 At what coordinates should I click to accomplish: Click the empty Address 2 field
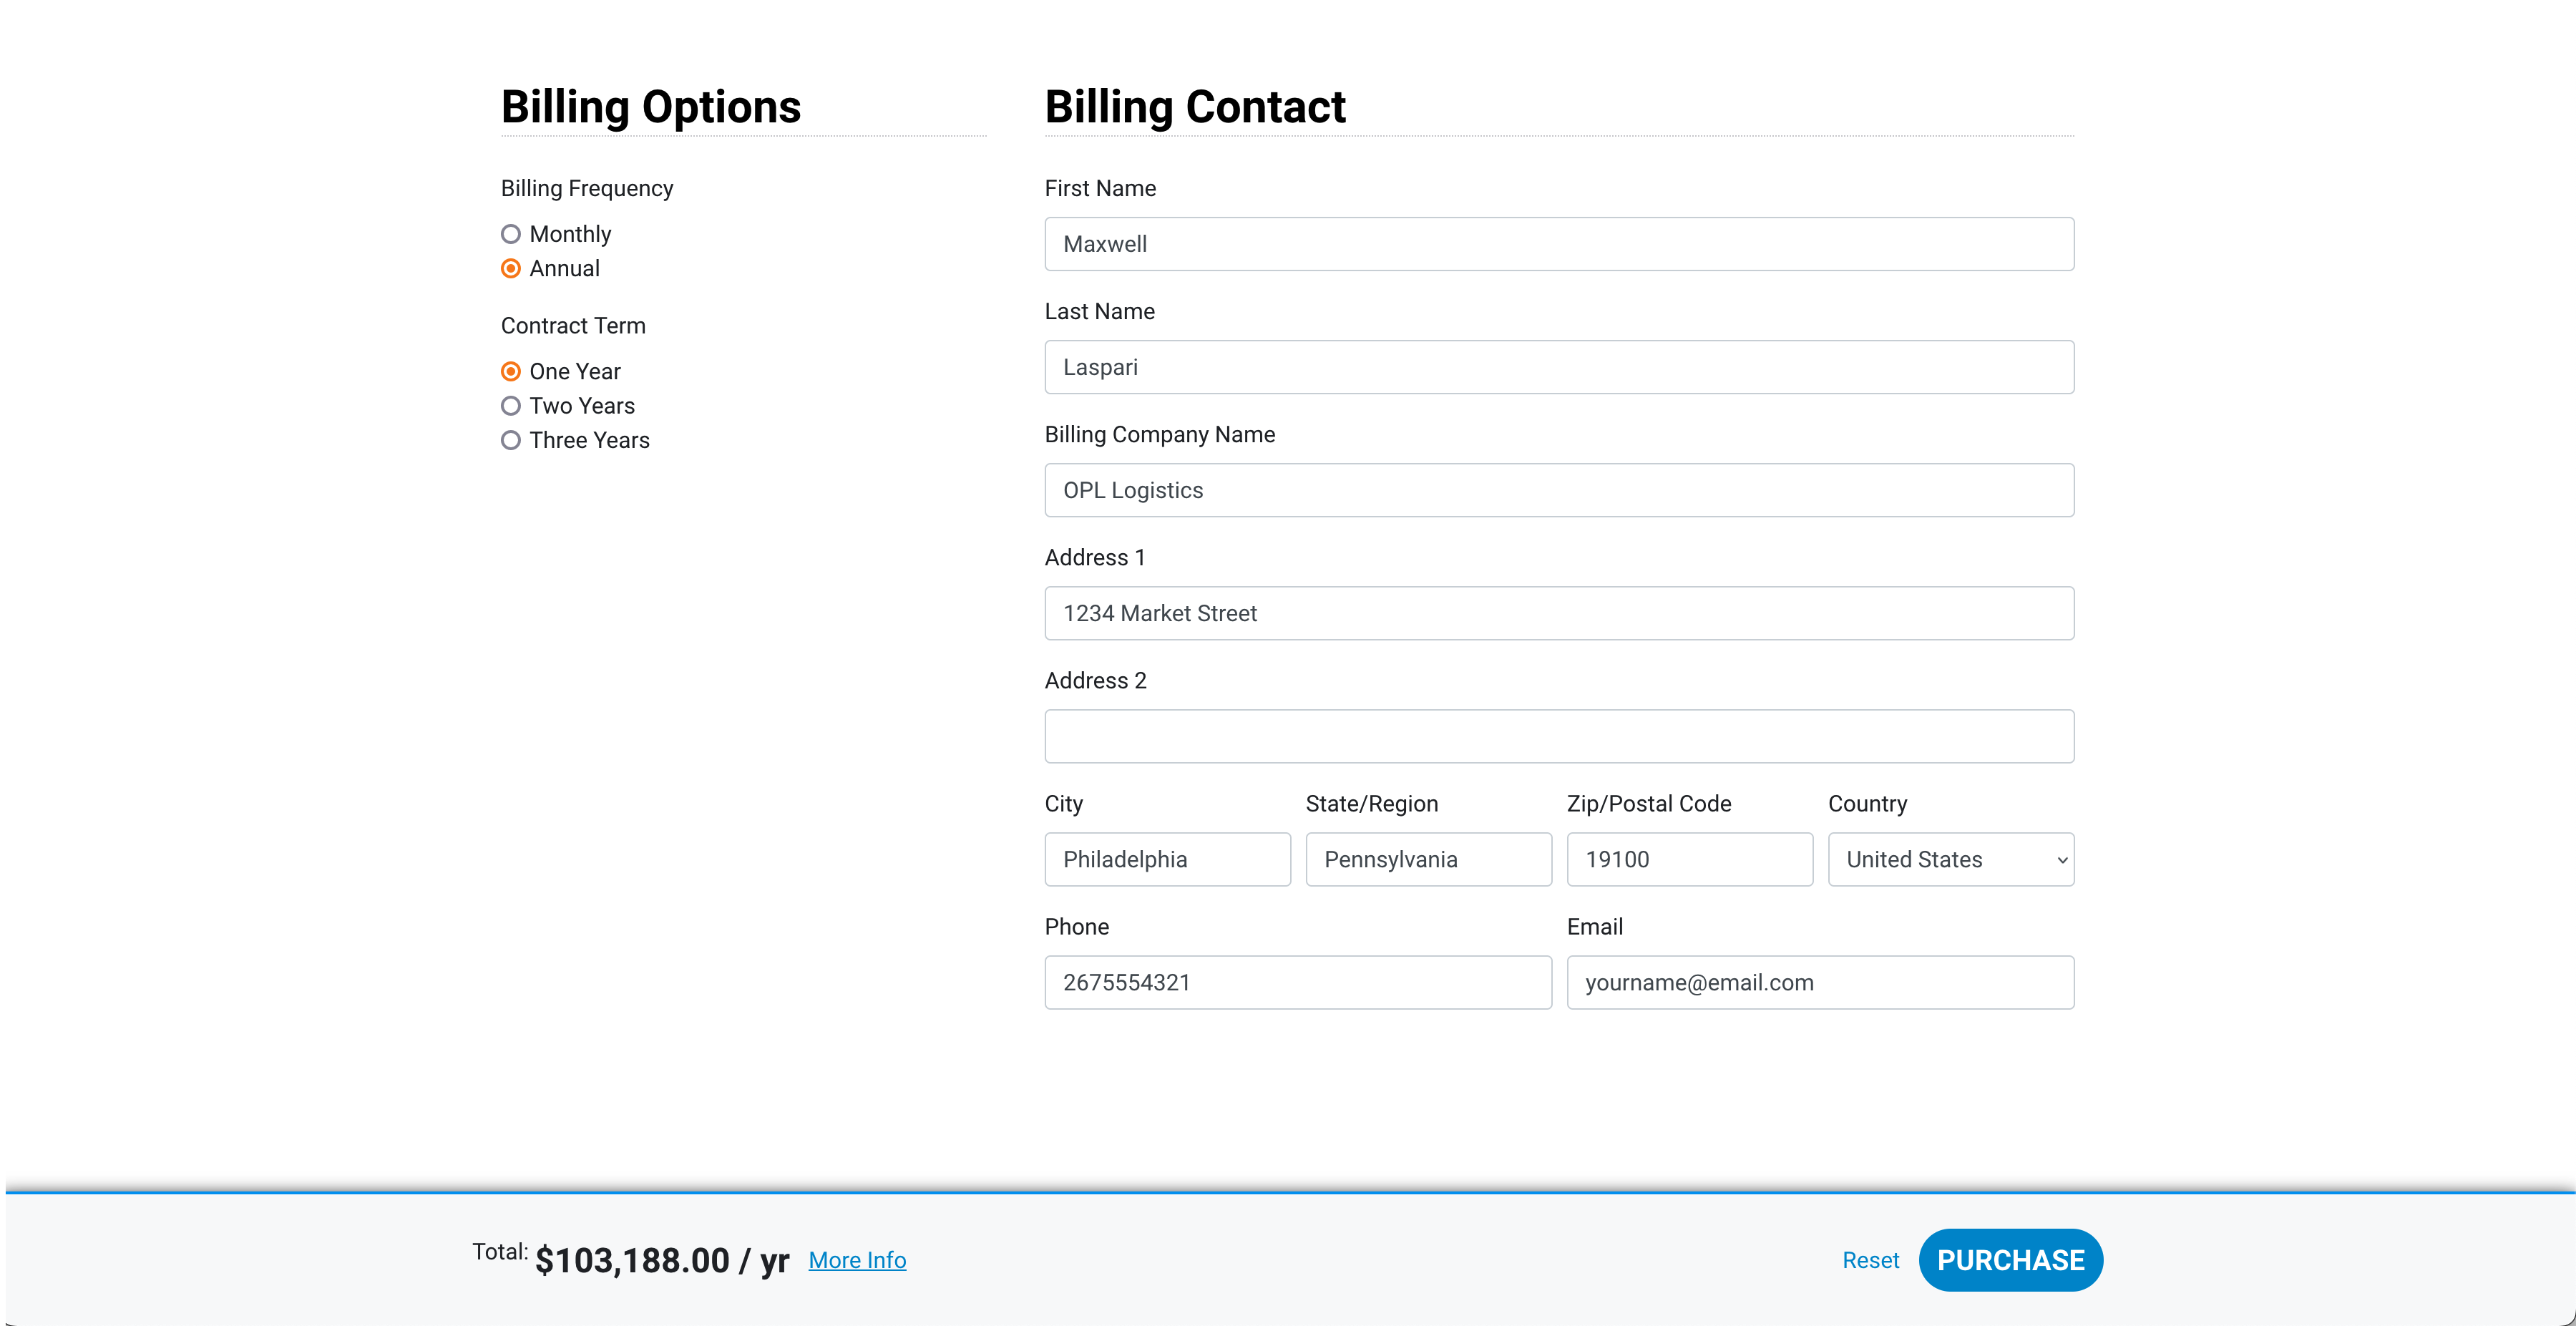[x=1558, y=736]
